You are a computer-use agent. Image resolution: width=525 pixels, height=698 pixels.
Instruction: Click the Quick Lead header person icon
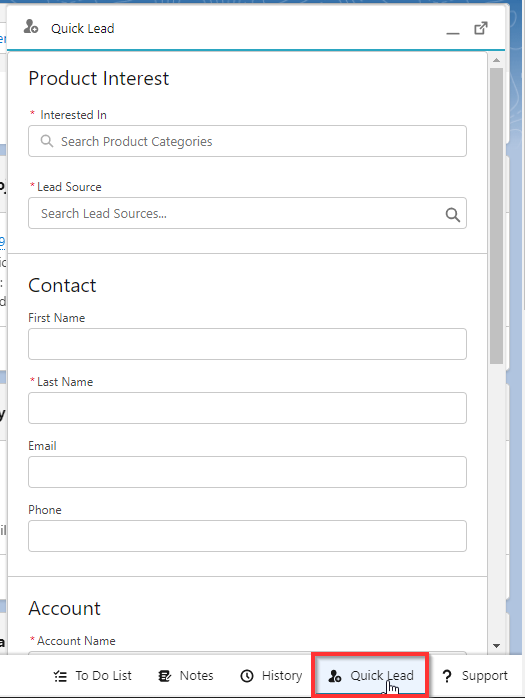[x=31, y=27]
